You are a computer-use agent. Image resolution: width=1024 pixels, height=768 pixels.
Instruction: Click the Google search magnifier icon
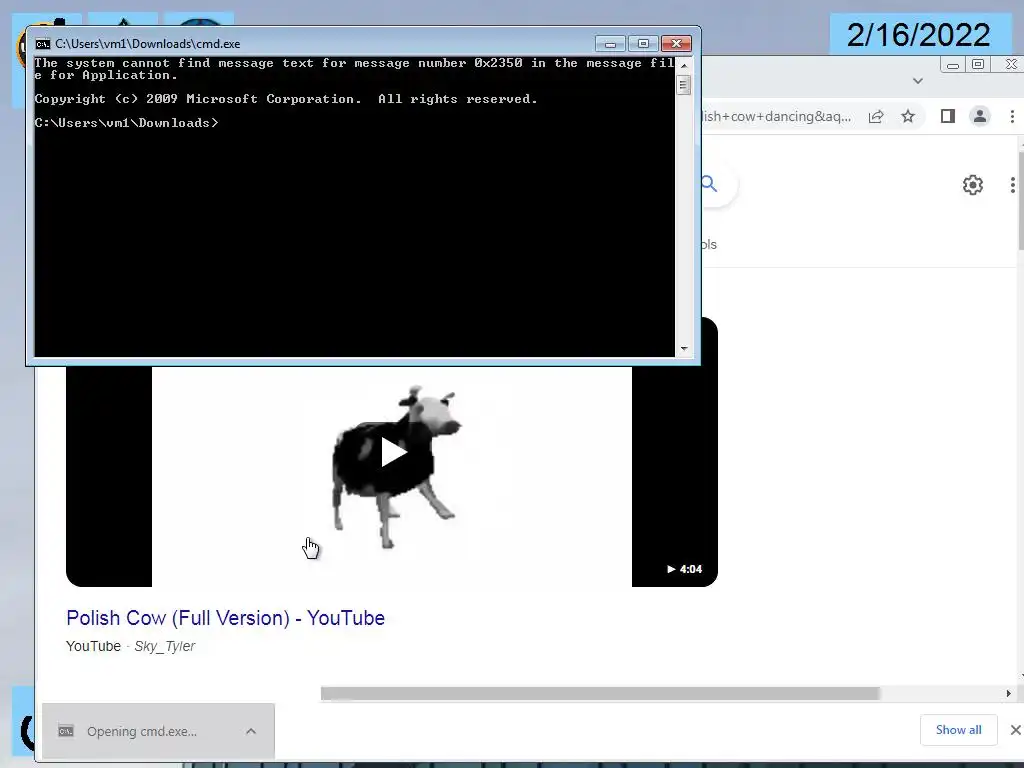tap(709, 184)
